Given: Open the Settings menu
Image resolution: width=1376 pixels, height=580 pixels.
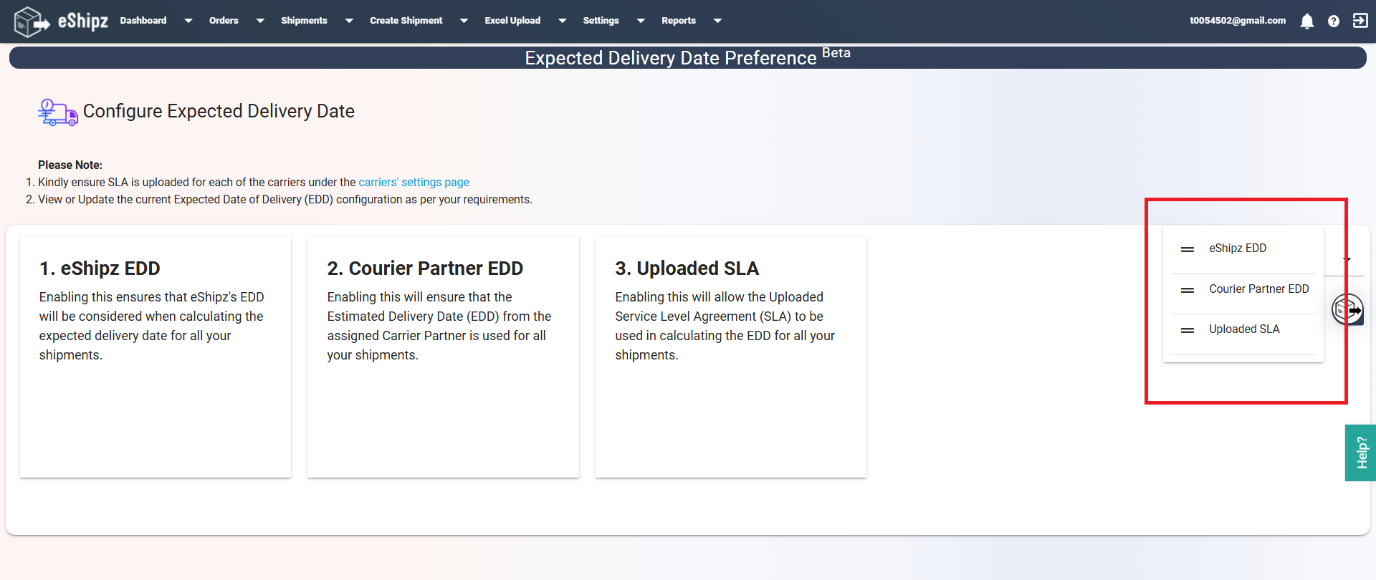Looking at the screenshot, I should tap(601, 21).
